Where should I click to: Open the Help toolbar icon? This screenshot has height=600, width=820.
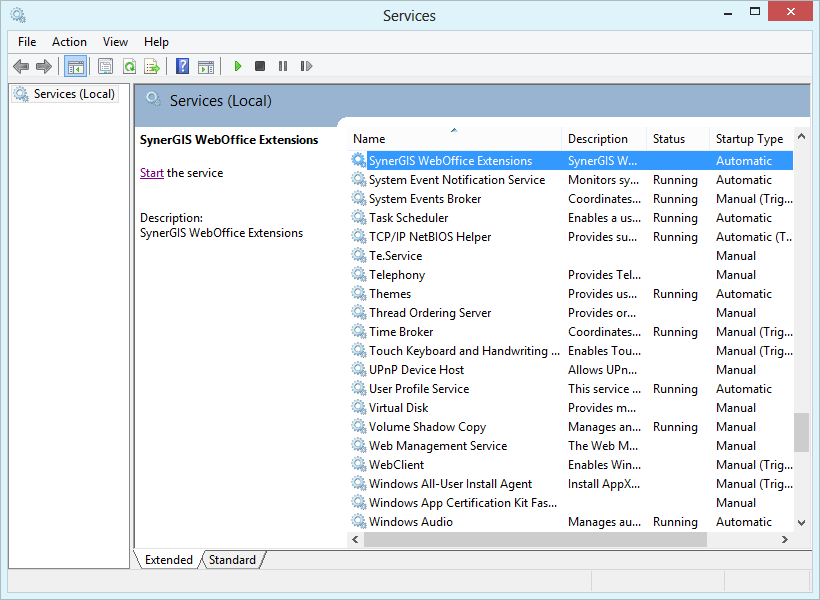point(182,66)
